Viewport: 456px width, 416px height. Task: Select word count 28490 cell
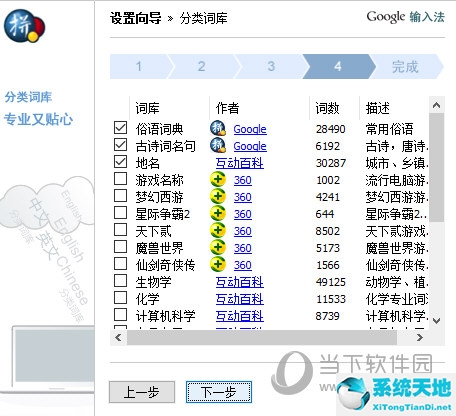(331, 129)
